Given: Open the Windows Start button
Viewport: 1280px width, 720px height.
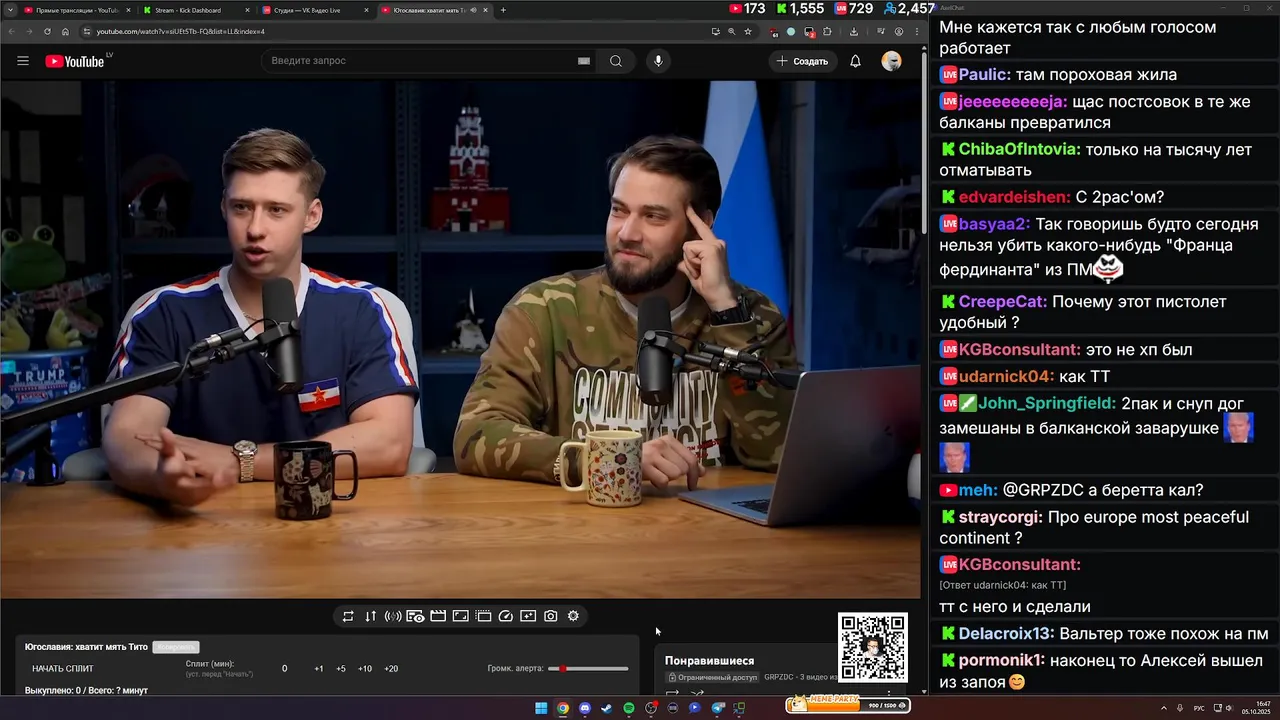Looking at the screenshot, I should 541,708.
